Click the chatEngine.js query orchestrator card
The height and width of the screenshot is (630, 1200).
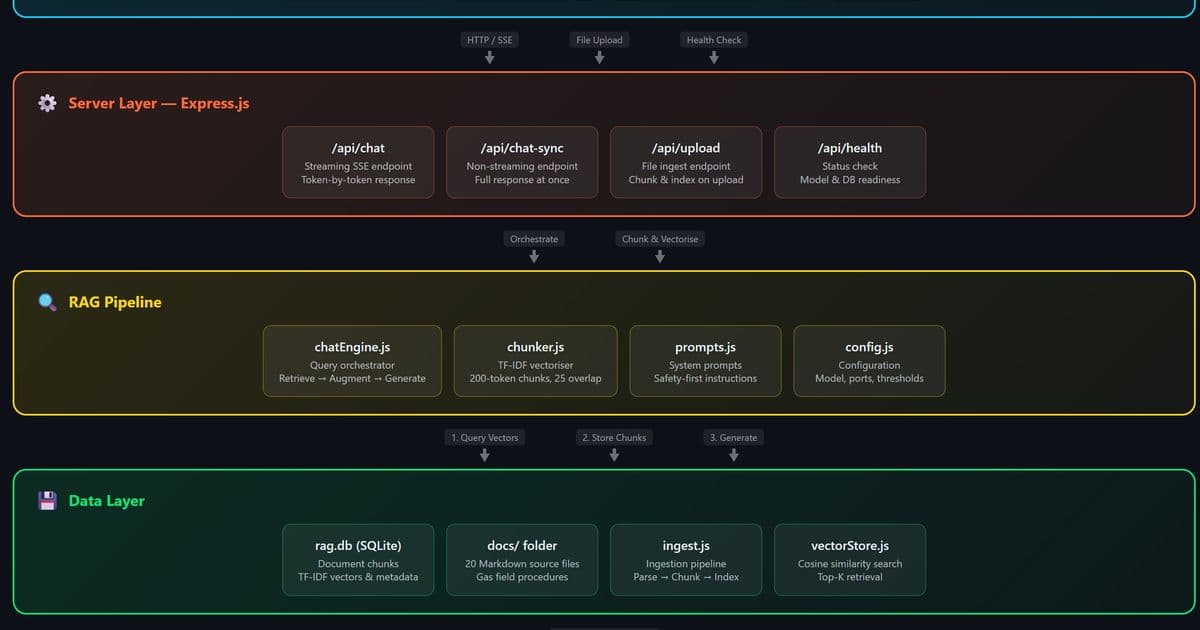pyautogui.click(x=352, y=361)
